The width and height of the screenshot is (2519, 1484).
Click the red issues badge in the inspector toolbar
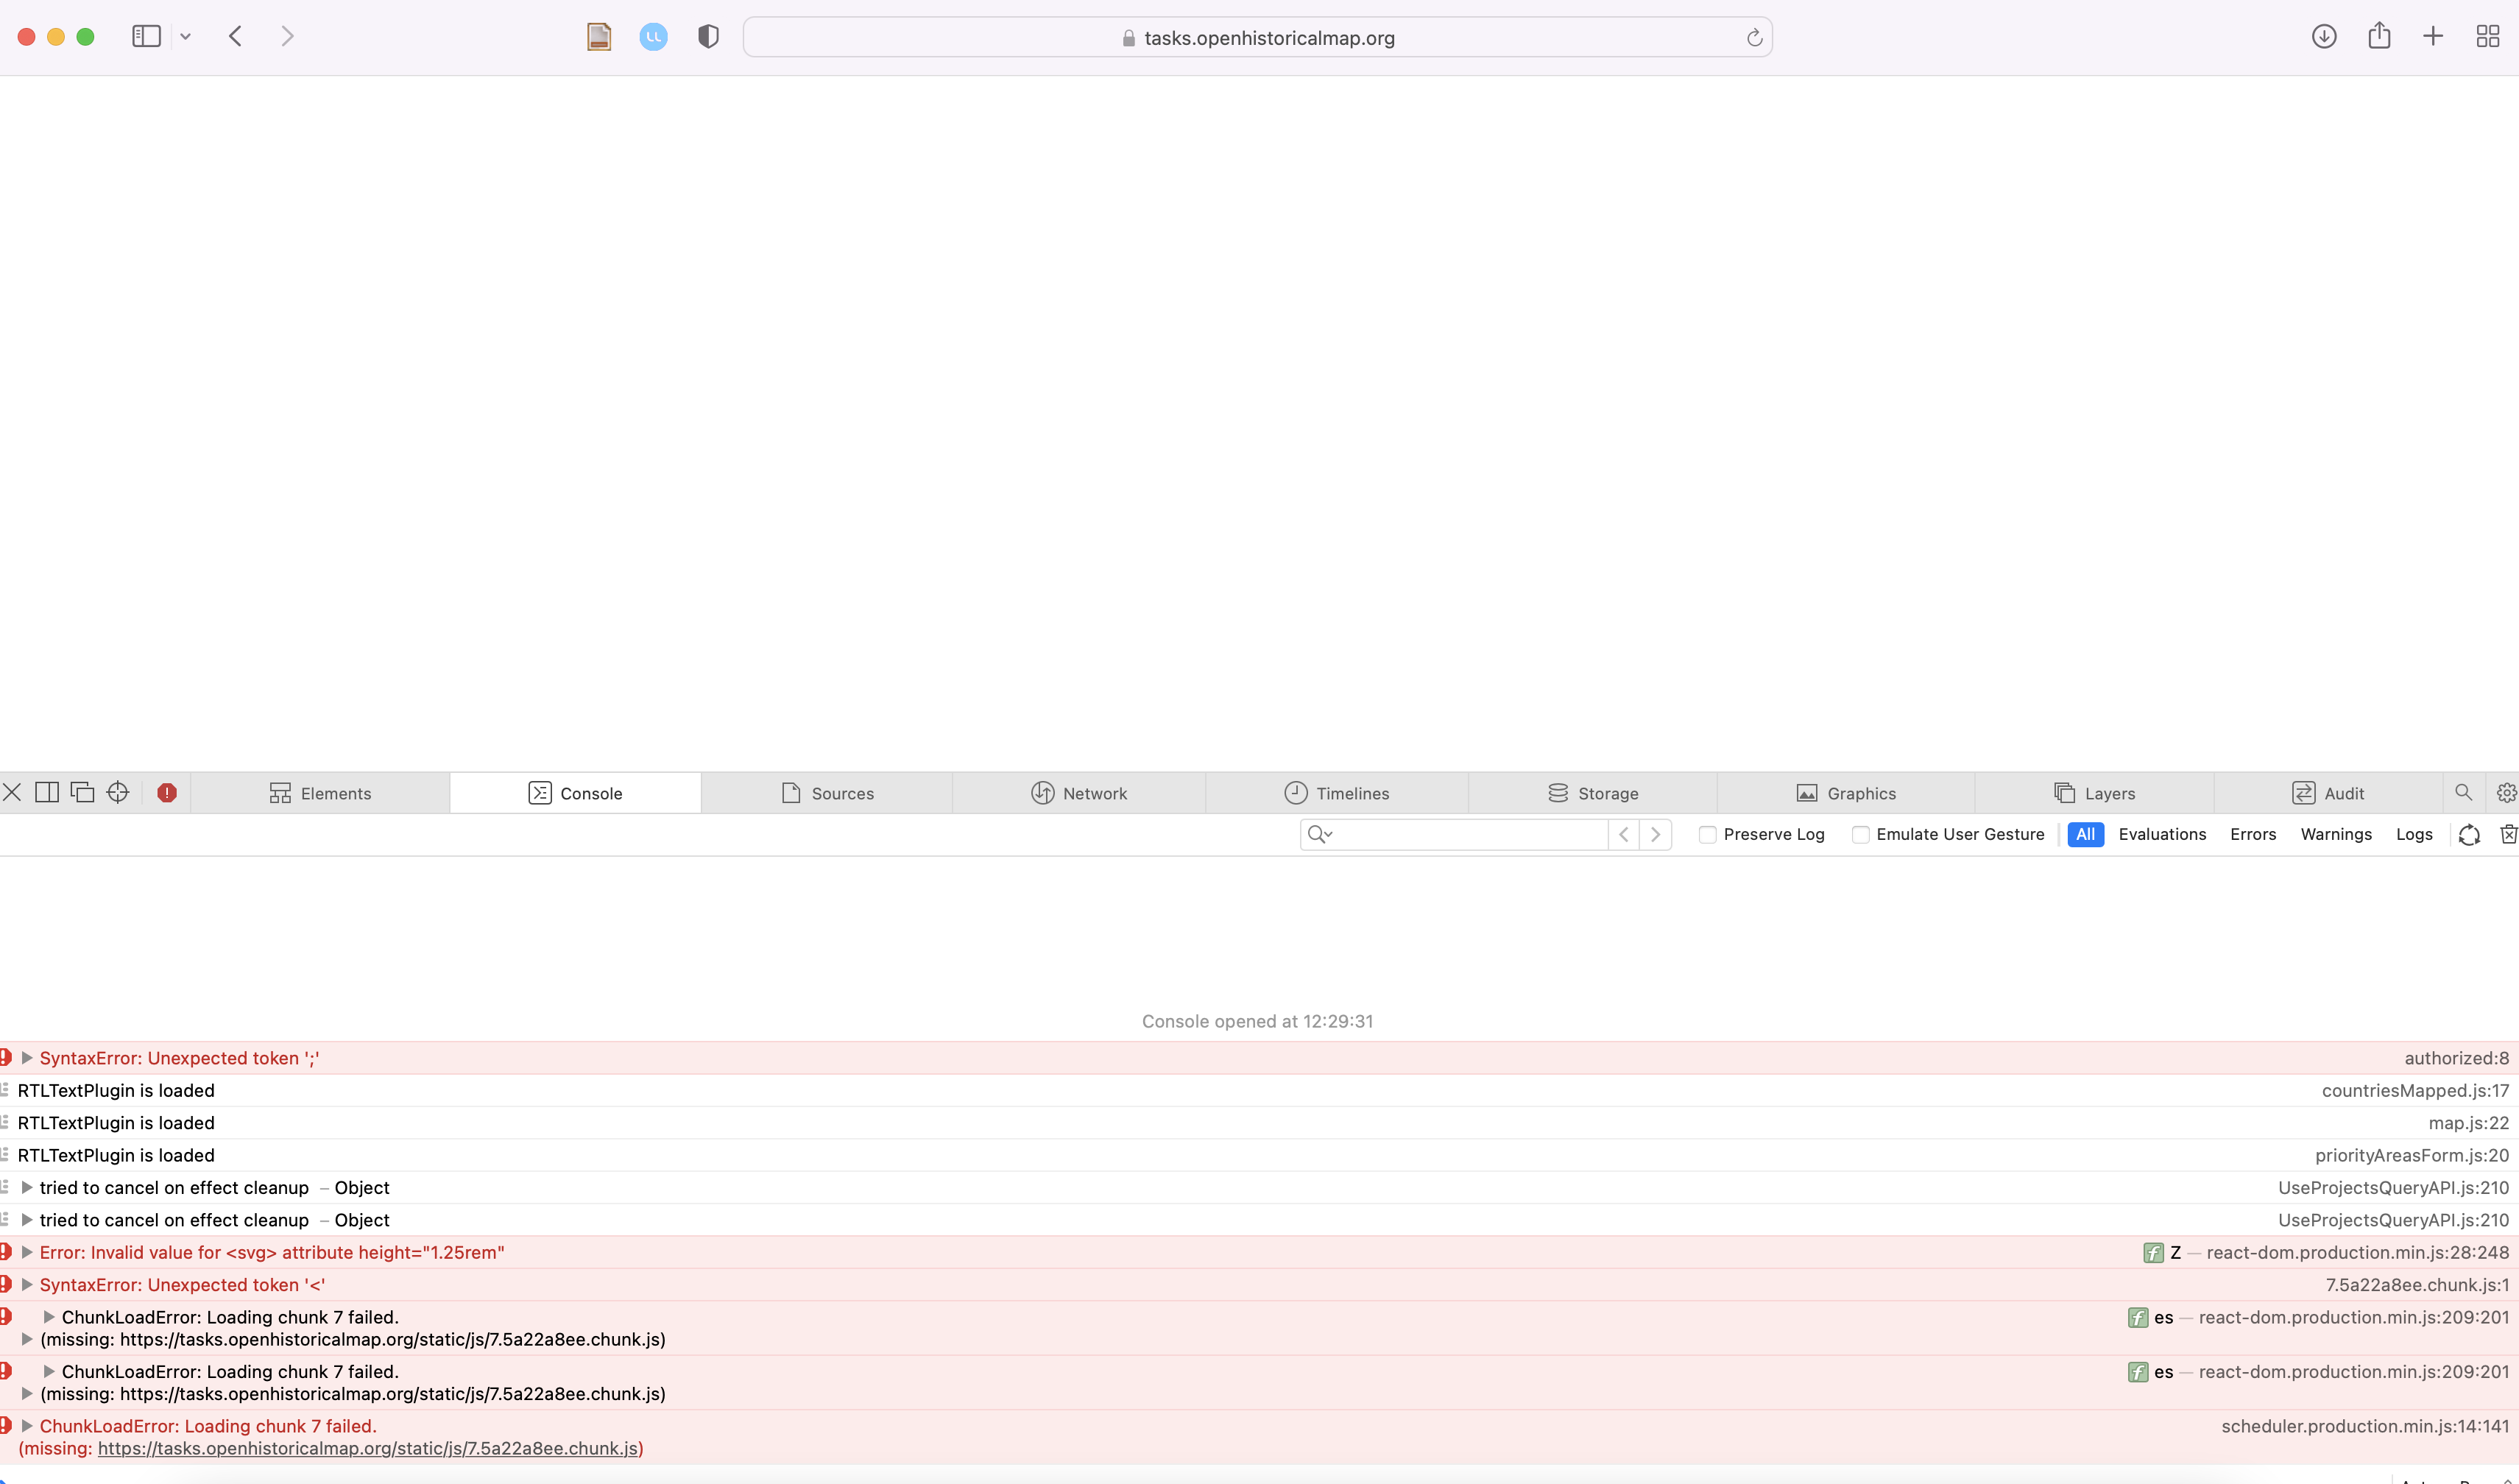click(x=166, y=792)
